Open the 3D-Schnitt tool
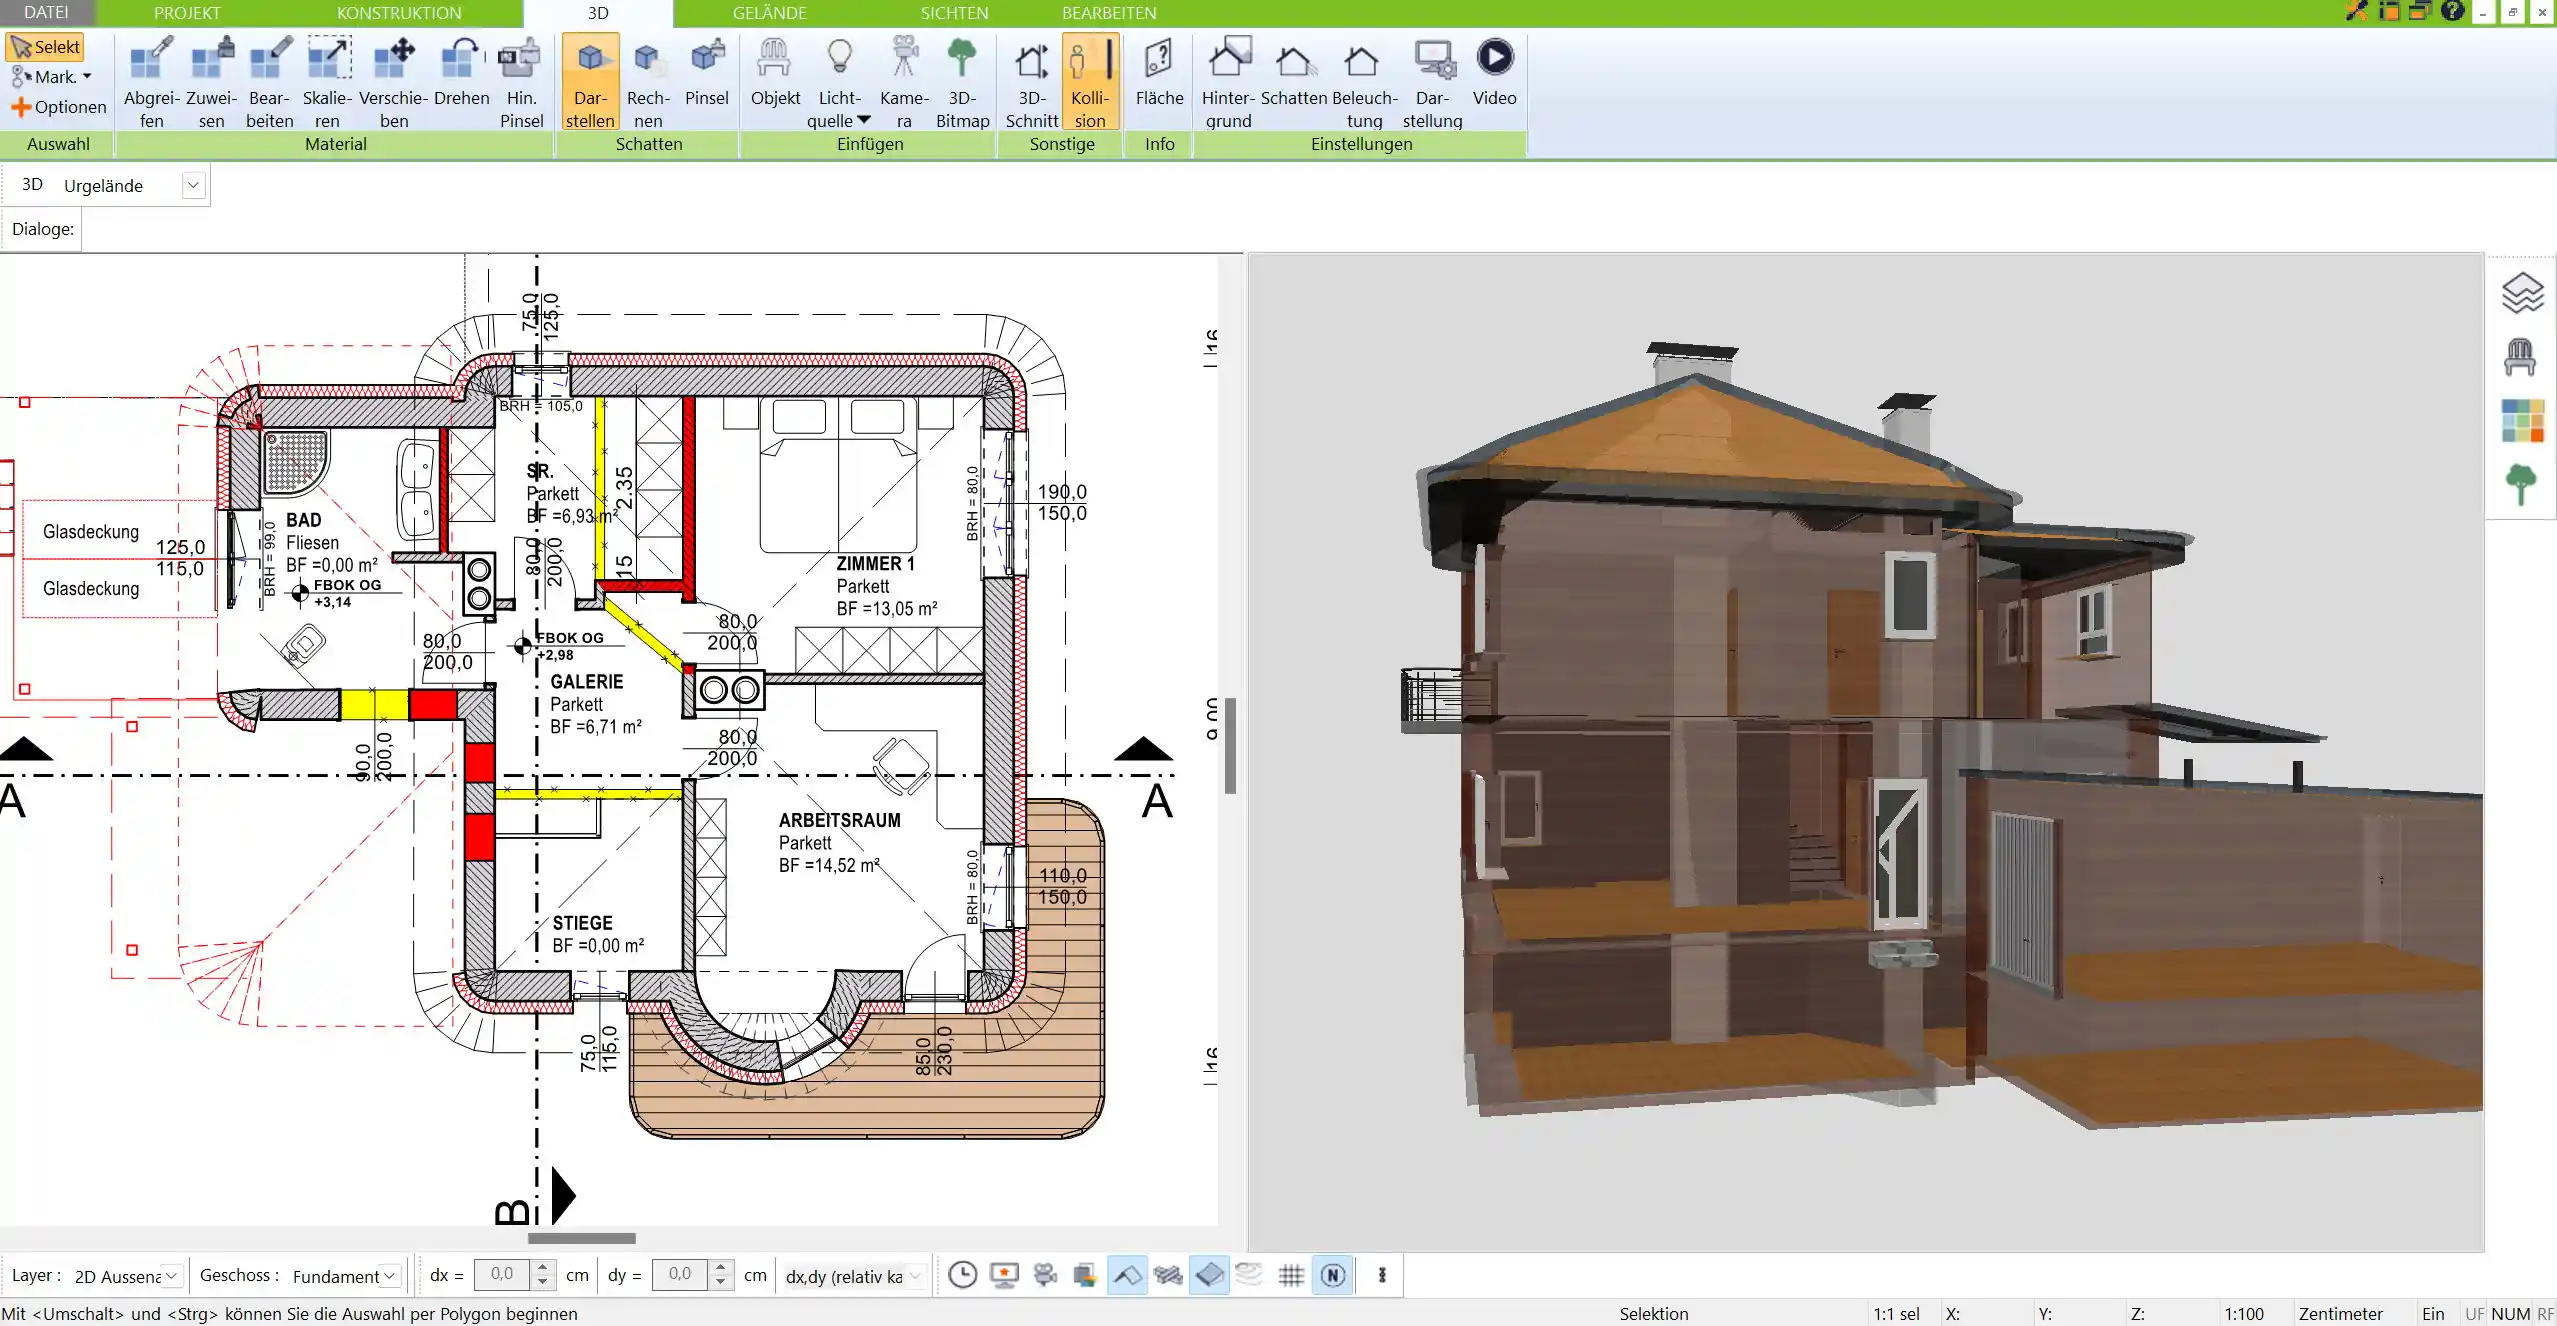The width and height of the screenshot is (2557, 1326). point(1032,82)
